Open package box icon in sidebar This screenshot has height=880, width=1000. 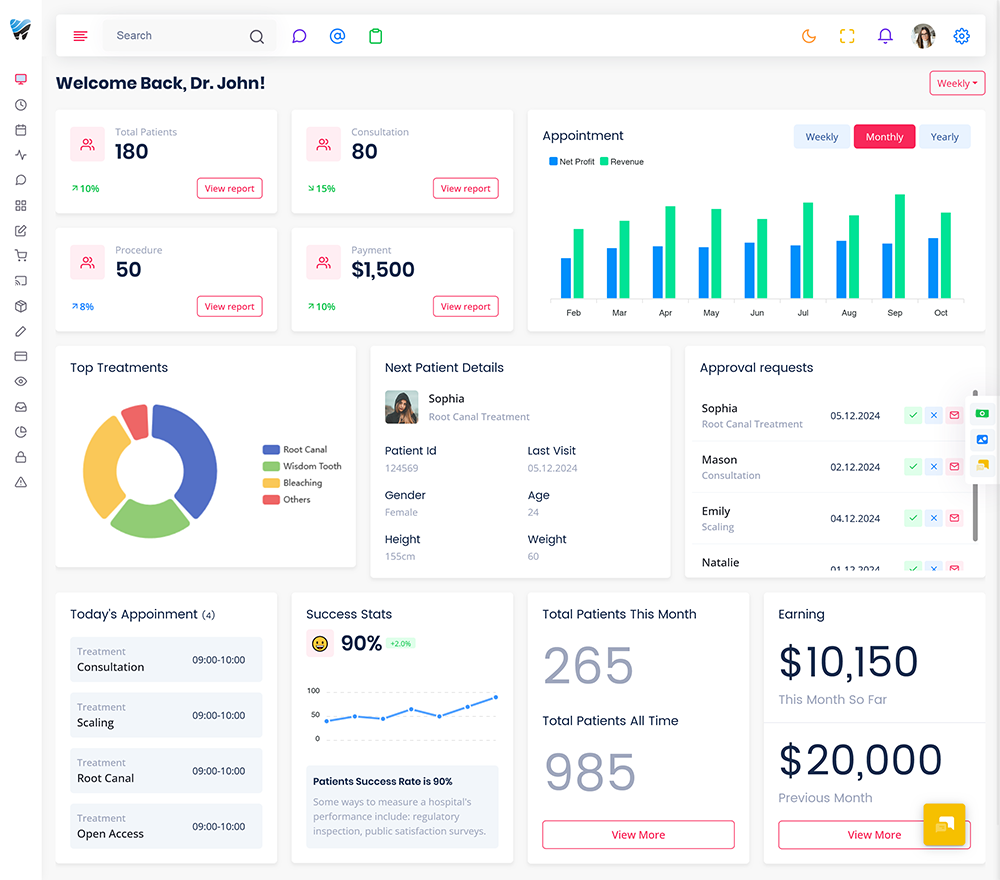[x=21, y=306]
